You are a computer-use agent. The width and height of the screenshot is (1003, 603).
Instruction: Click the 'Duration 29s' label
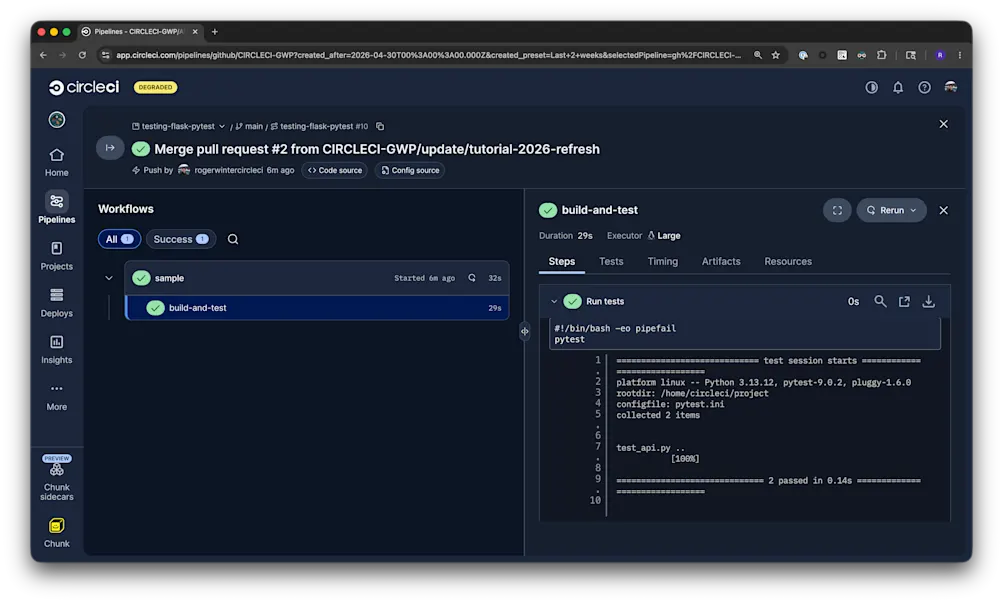point(565,235)
